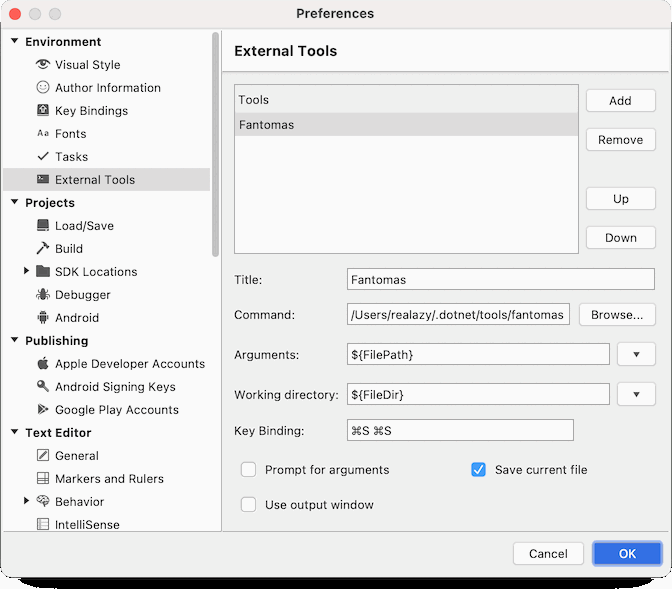The width and height of the screenshot is (672, 589).
Task: Click the Build hammer icon
Action: click(43, 248)
